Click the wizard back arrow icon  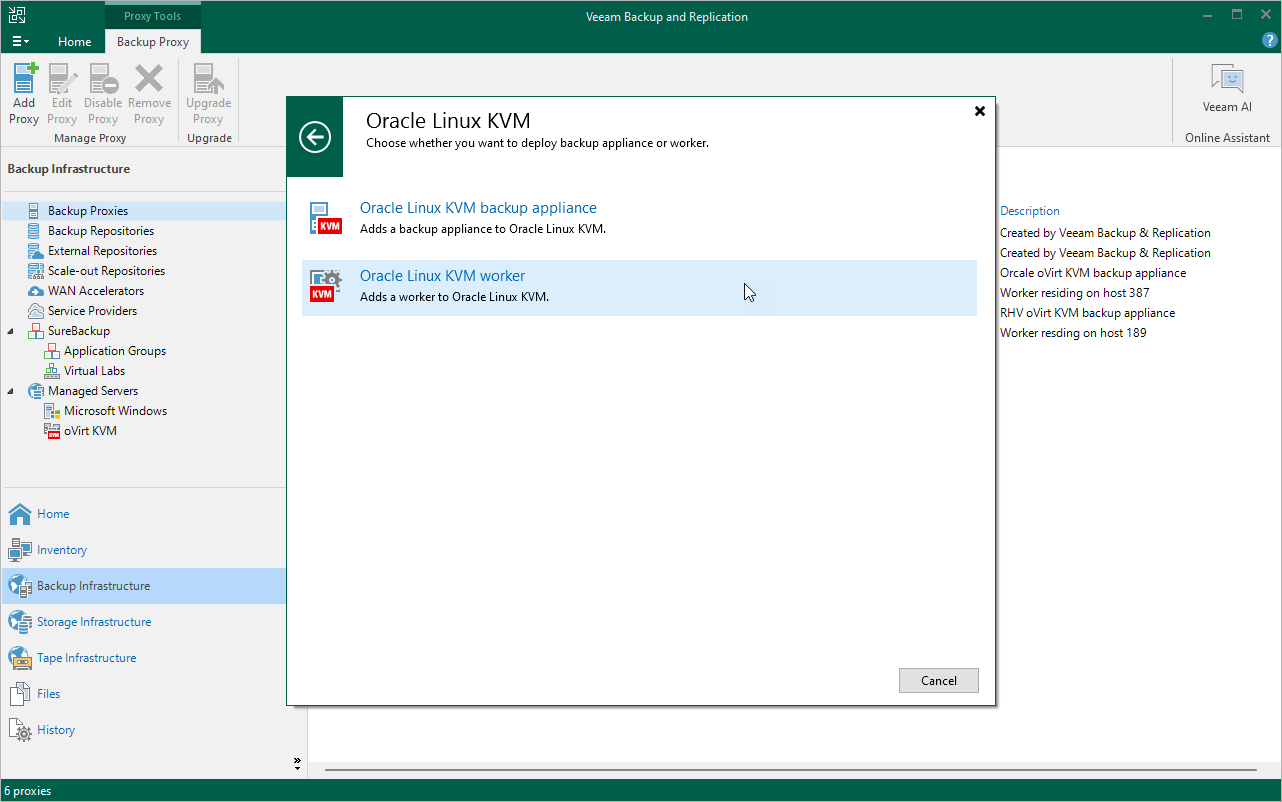pos(315,137)
